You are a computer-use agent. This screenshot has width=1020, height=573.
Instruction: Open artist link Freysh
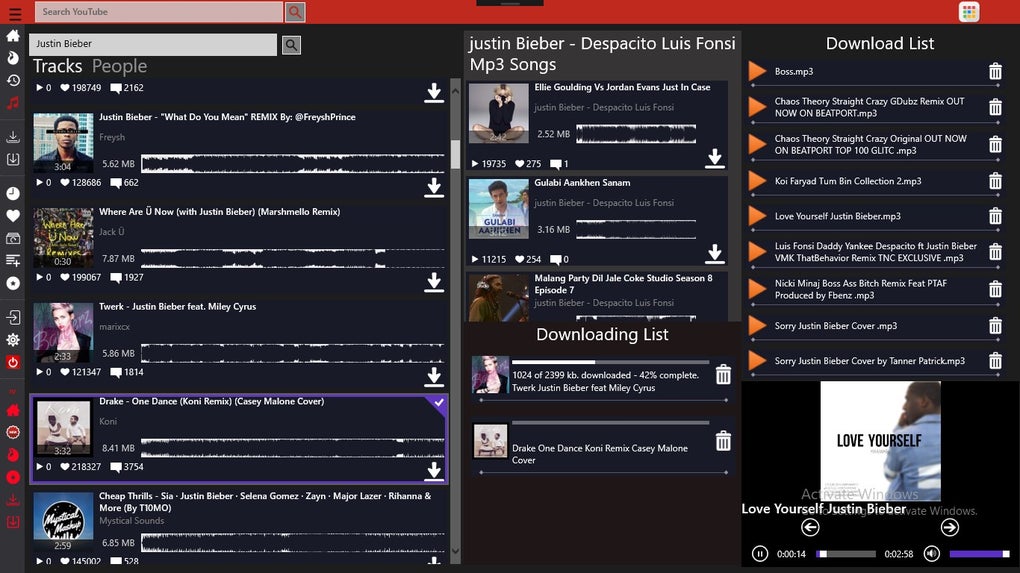pyautogui.click(x=112, y=137)
